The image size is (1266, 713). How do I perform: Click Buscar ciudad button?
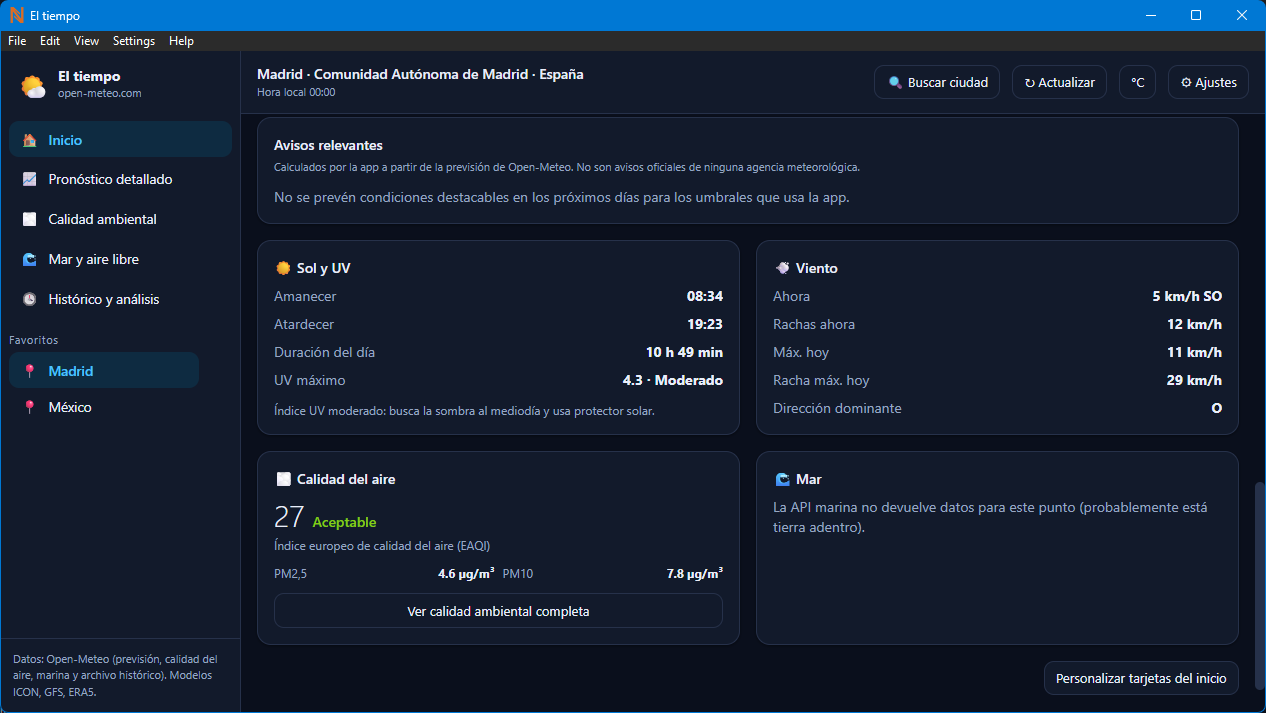point(937,82)
